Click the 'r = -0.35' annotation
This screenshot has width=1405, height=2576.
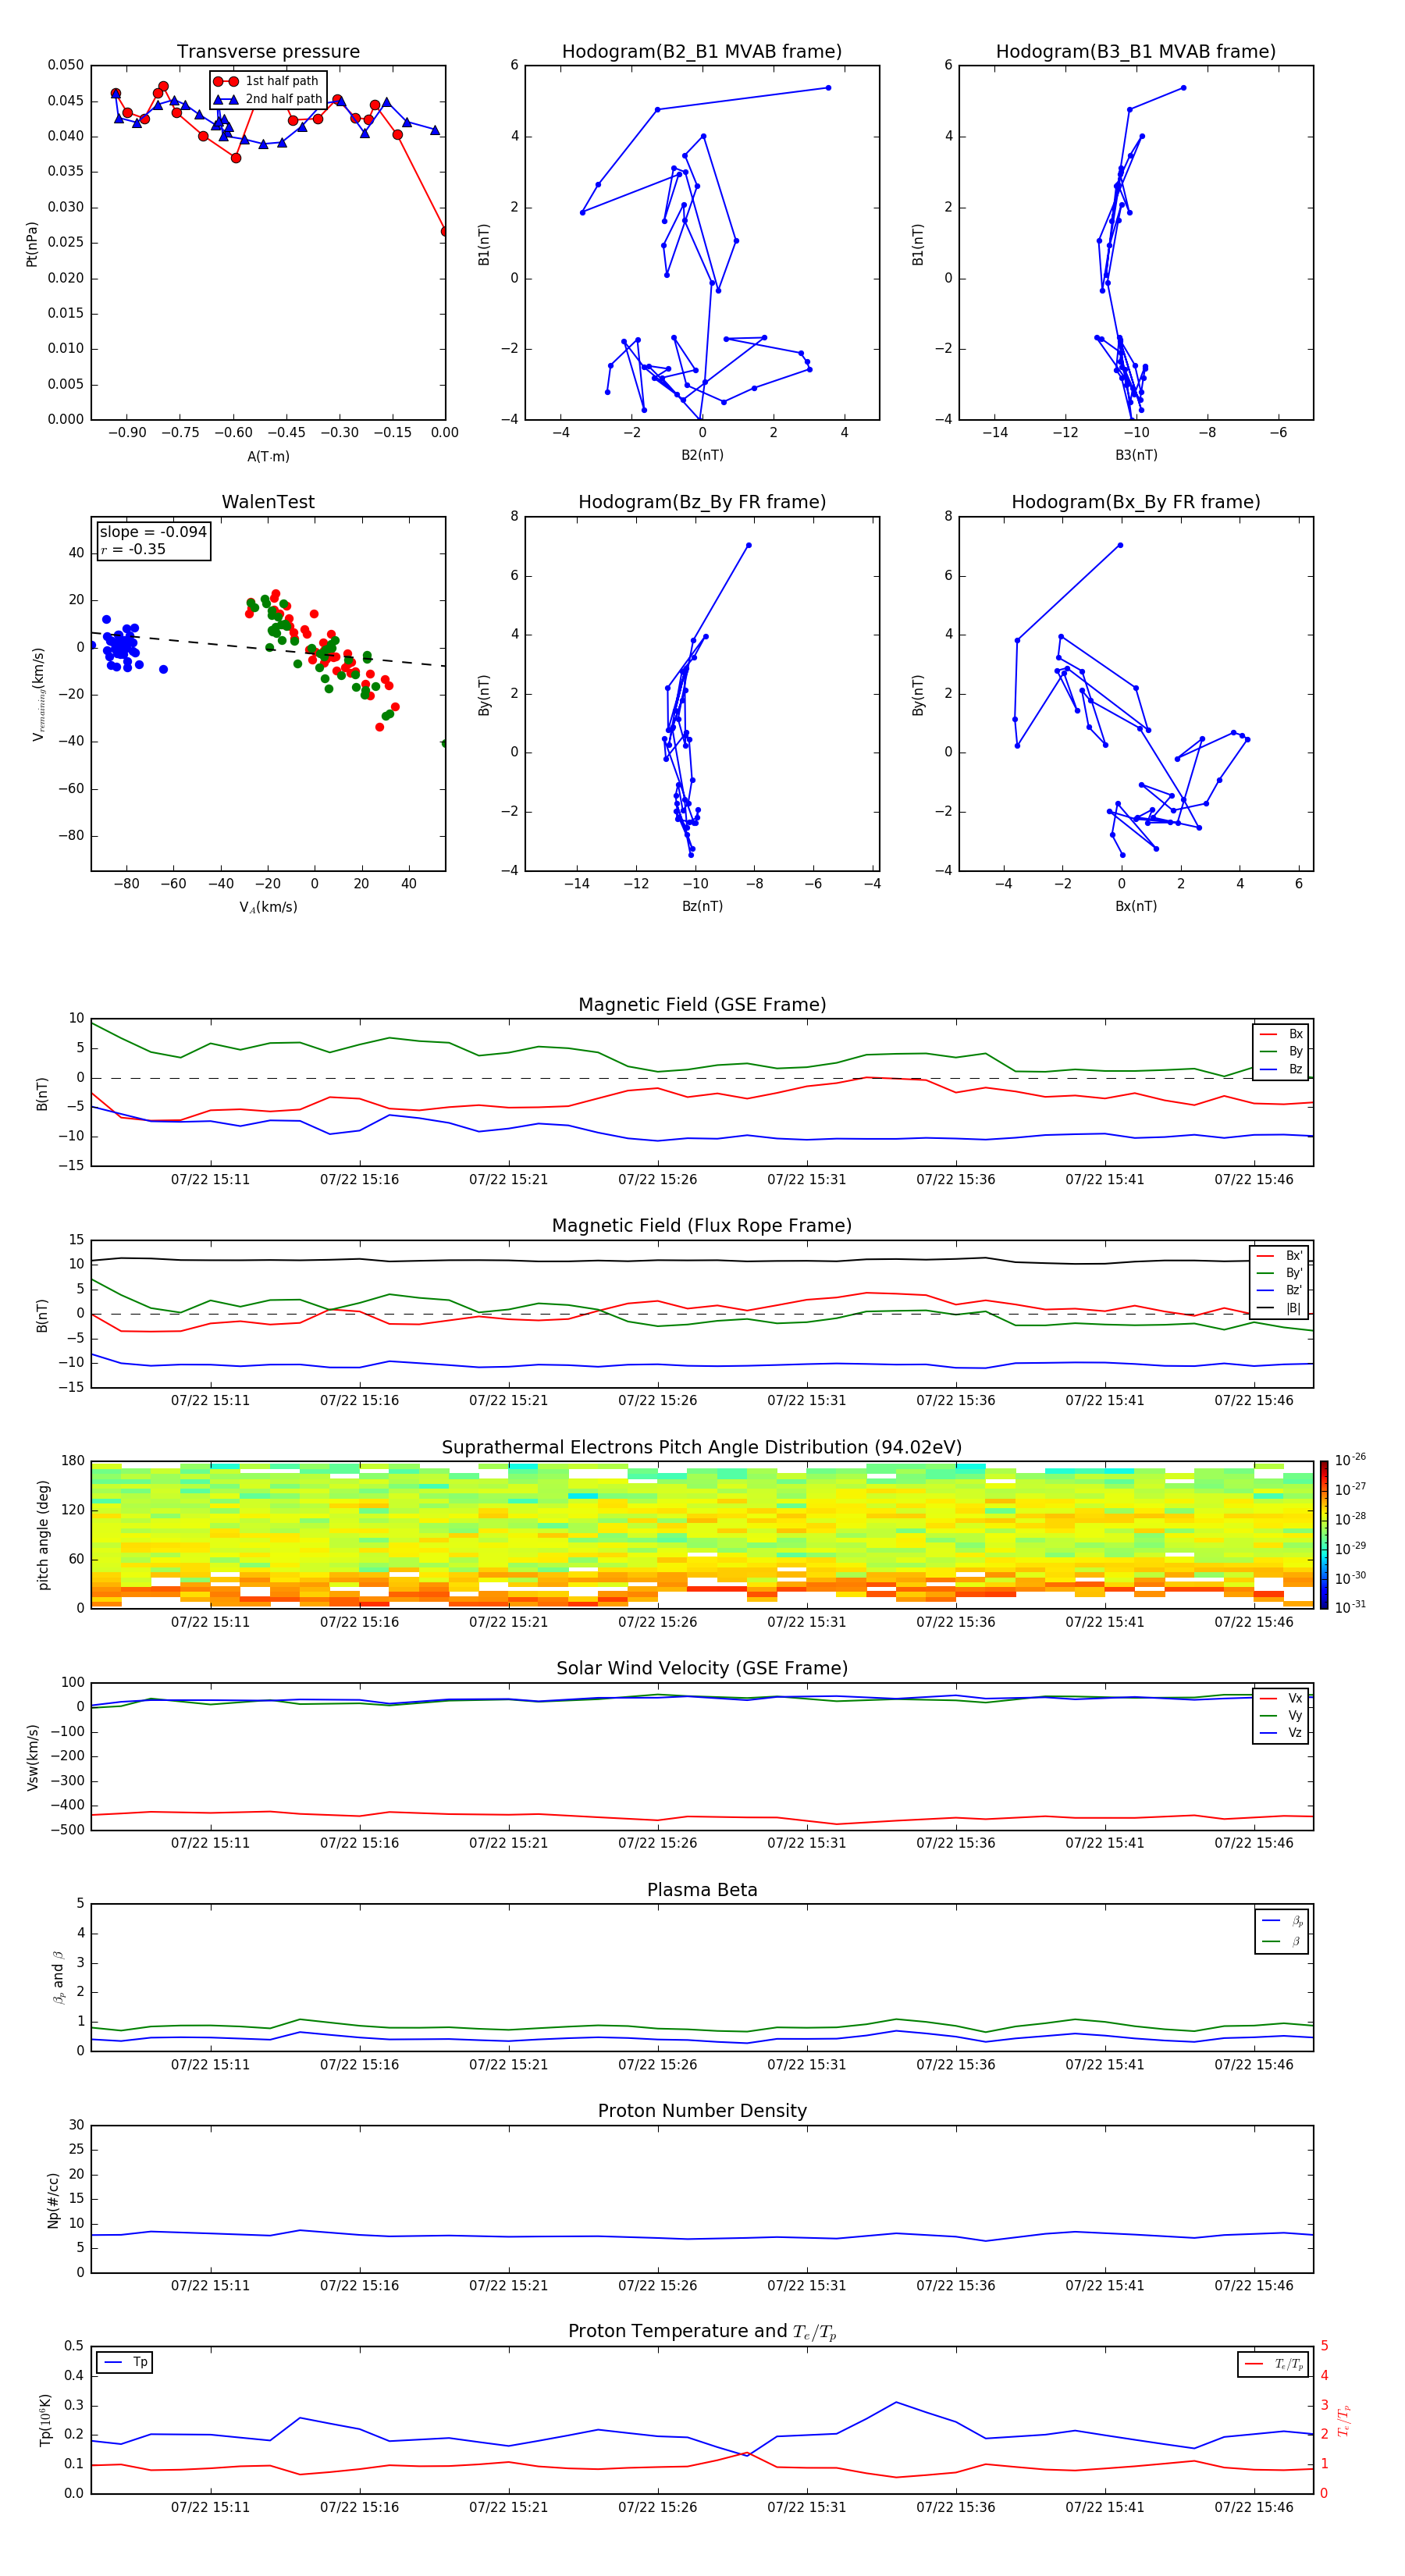point(133,549)
